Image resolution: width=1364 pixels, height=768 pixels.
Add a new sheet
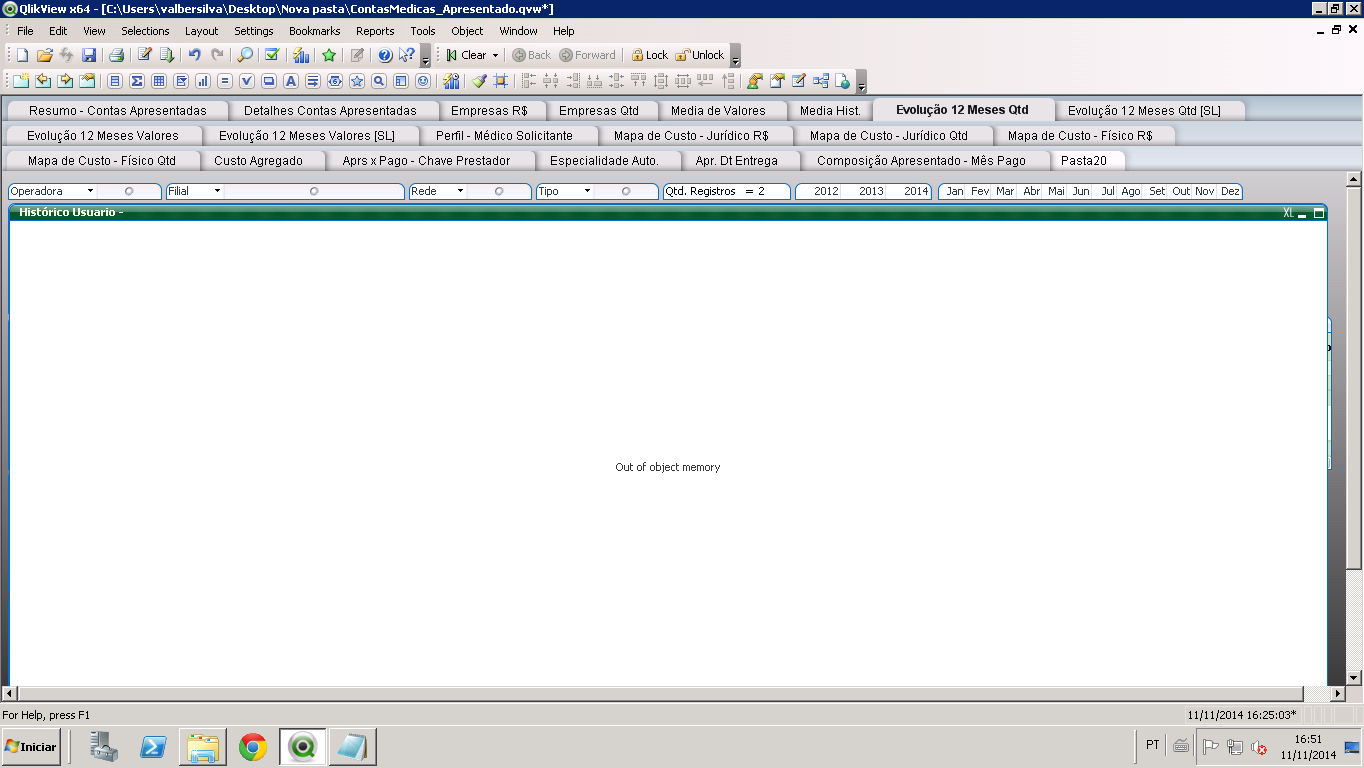[21, 81]
